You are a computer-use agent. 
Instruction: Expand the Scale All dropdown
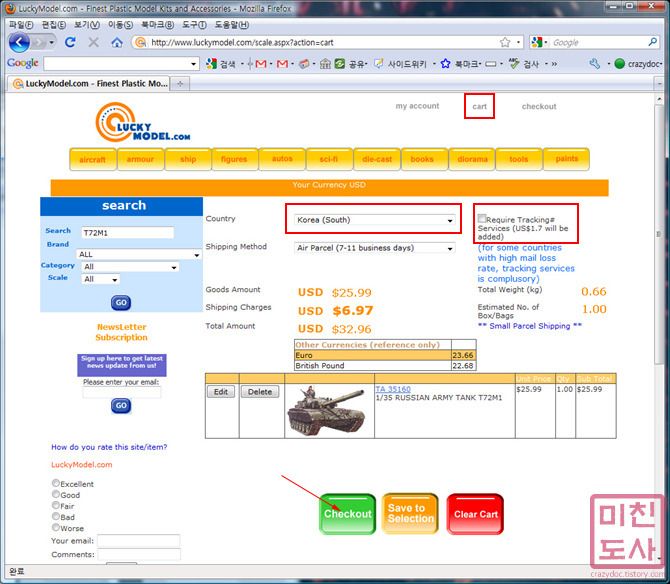coord(100,279)
